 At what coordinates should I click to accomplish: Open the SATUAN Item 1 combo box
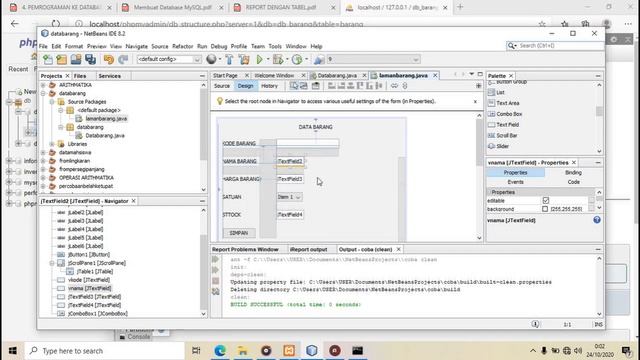(x=290, y=197)
